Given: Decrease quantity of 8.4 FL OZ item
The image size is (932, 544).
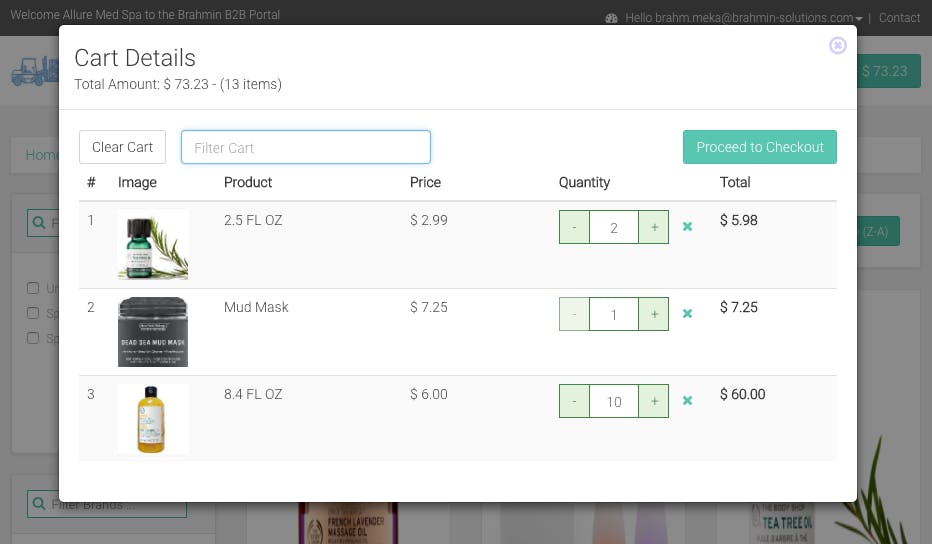Looking at the screenshot, I should [574, 401].
